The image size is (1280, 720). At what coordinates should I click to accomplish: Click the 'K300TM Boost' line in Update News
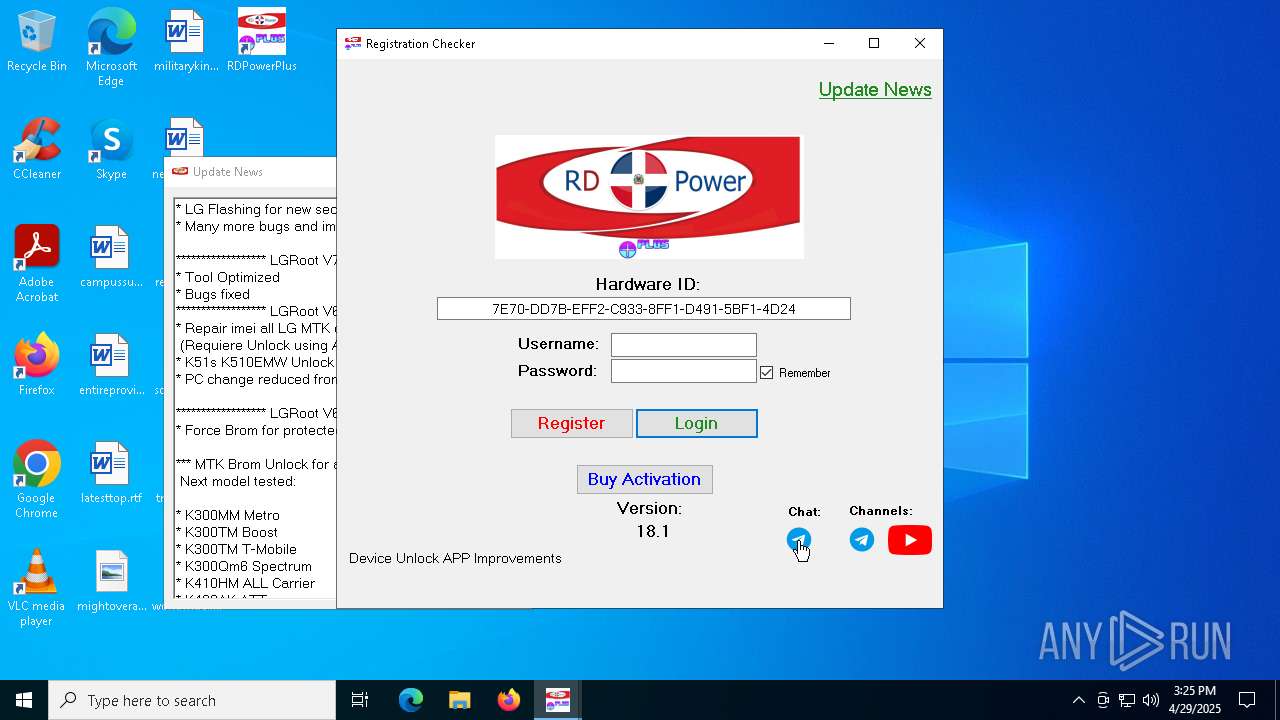[226, 532]
